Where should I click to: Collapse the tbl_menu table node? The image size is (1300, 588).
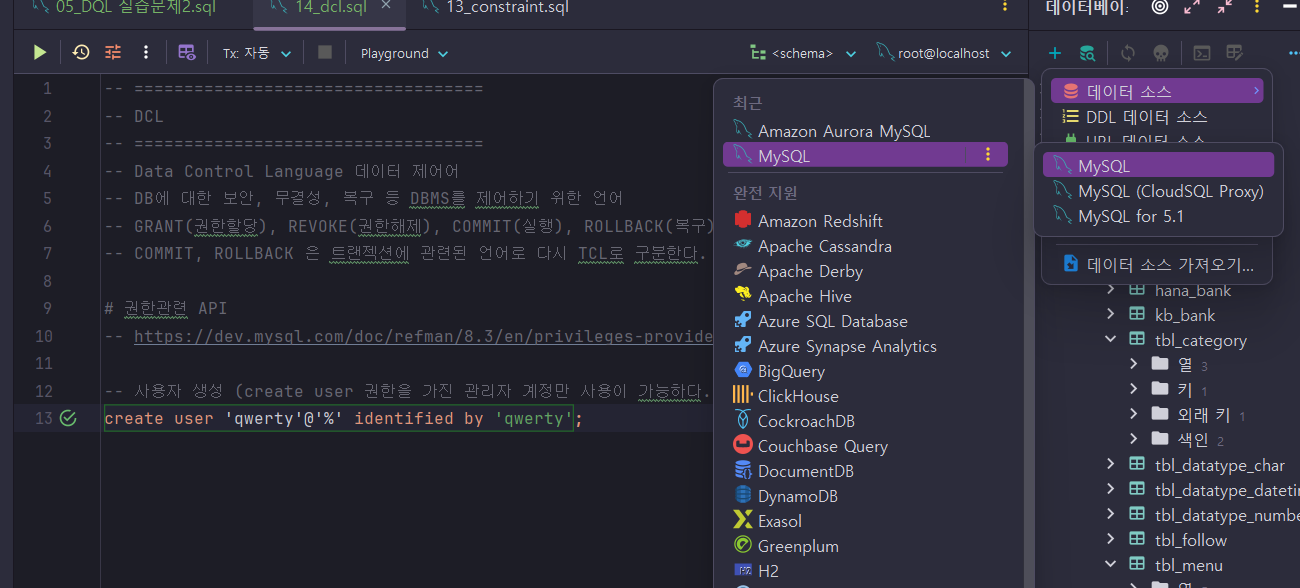tap(1110, 565)
